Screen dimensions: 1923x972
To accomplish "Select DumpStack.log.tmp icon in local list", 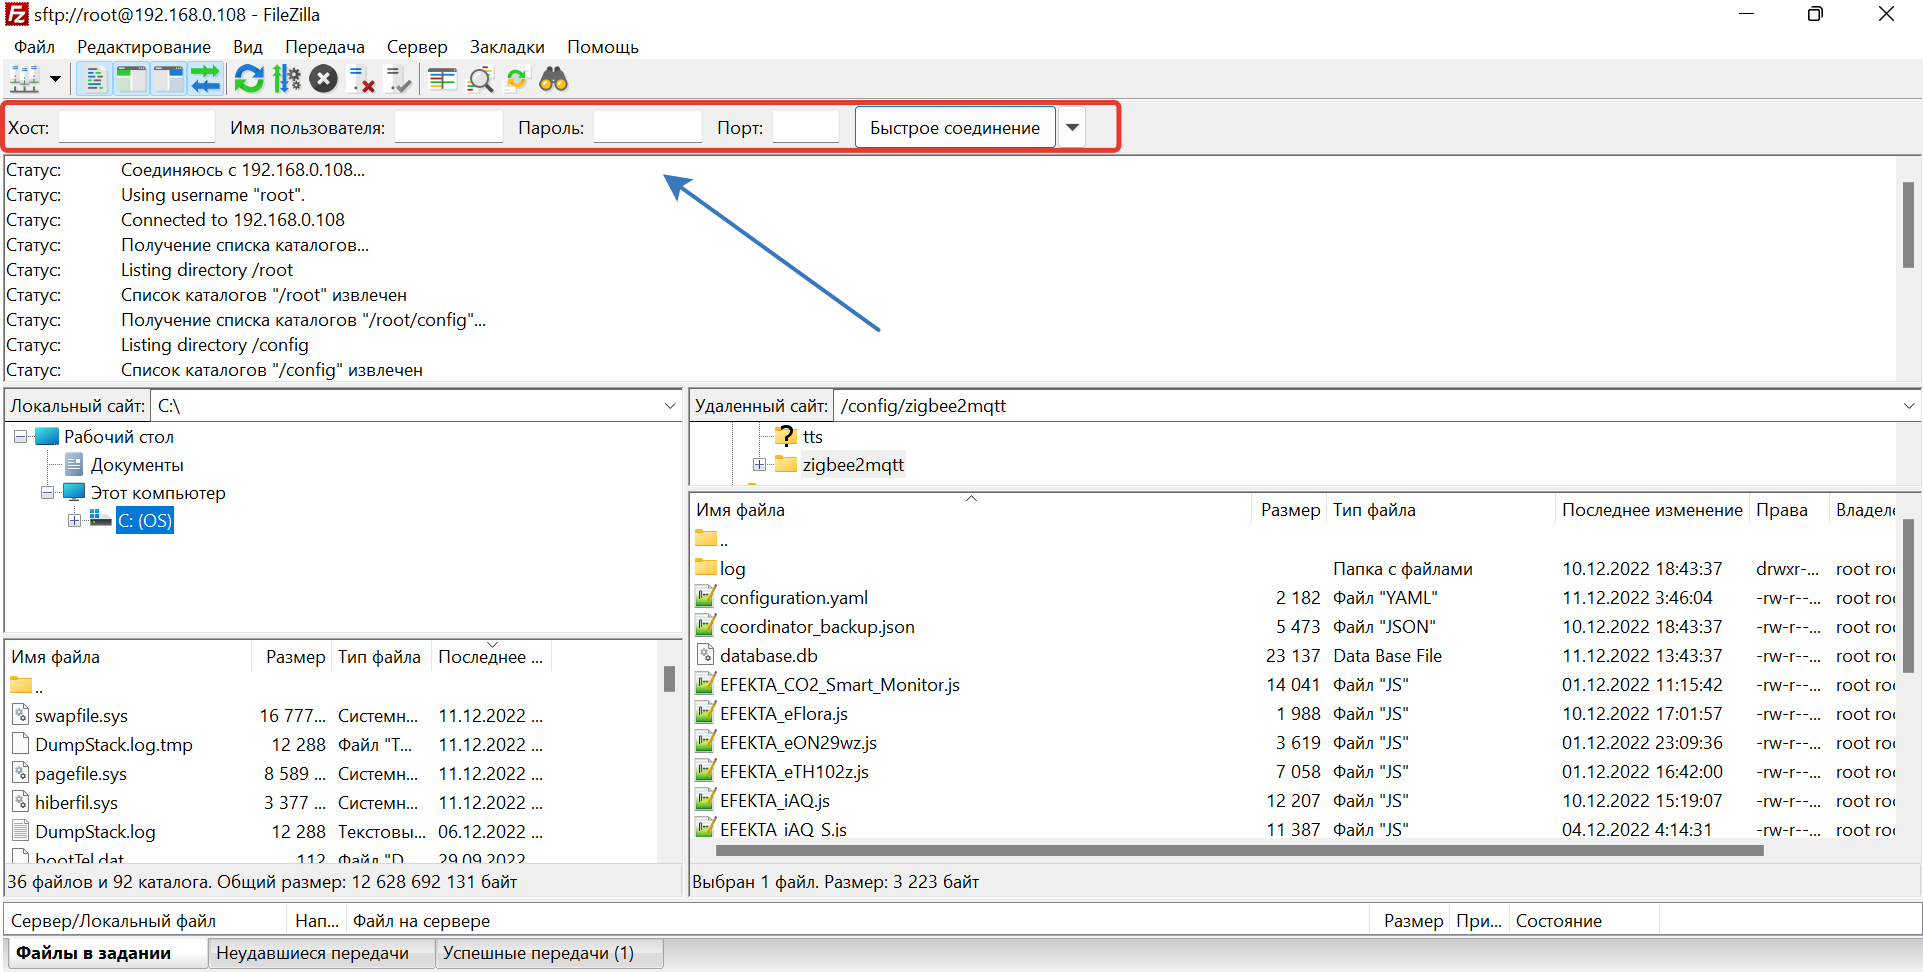I will [x=20, y=744].
